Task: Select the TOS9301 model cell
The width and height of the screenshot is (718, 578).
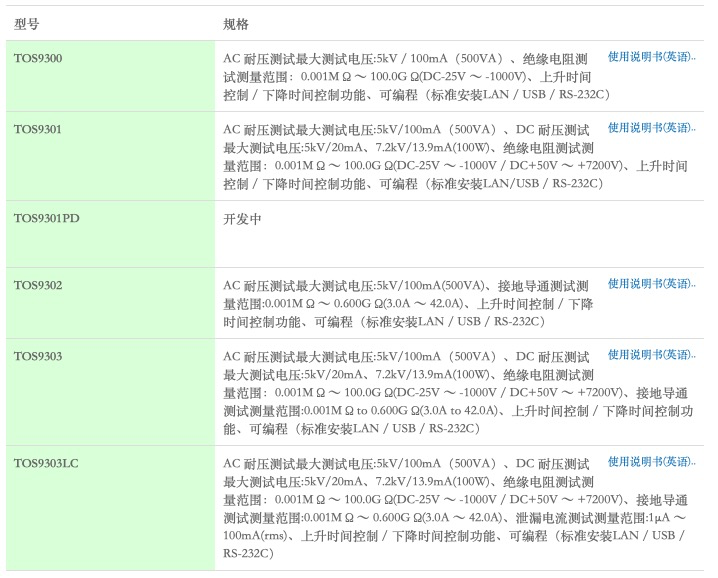Action: (110, 156)
